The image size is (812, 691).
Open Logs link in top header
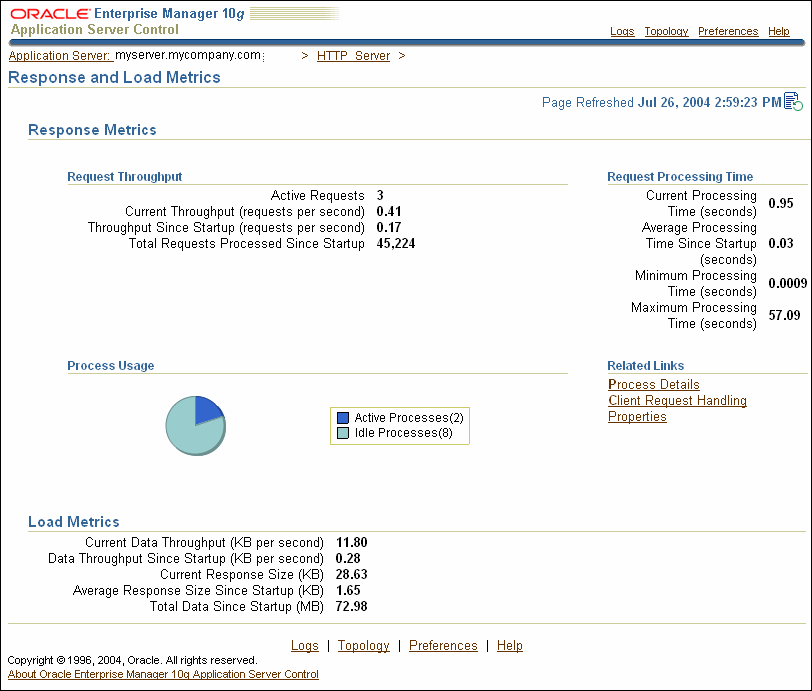point(622,32)
